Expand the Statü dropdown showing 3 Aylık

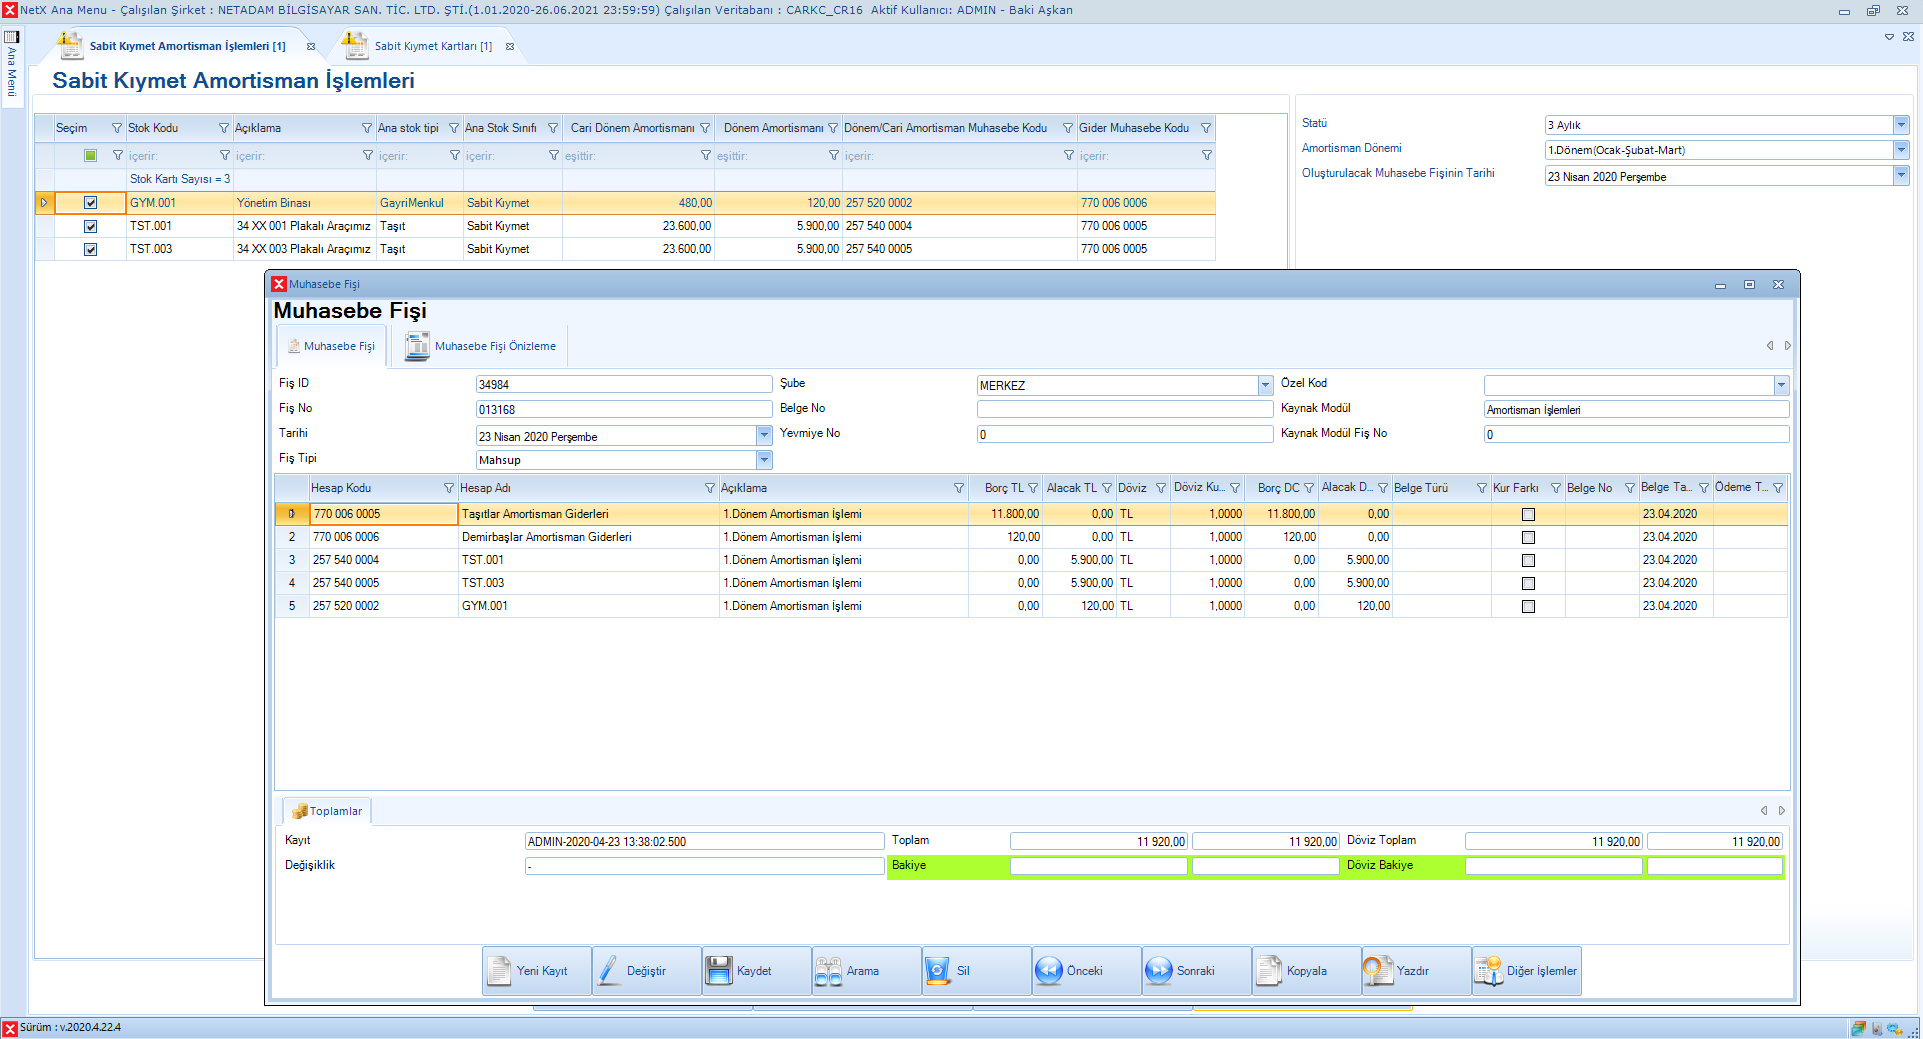[1900, 125]
